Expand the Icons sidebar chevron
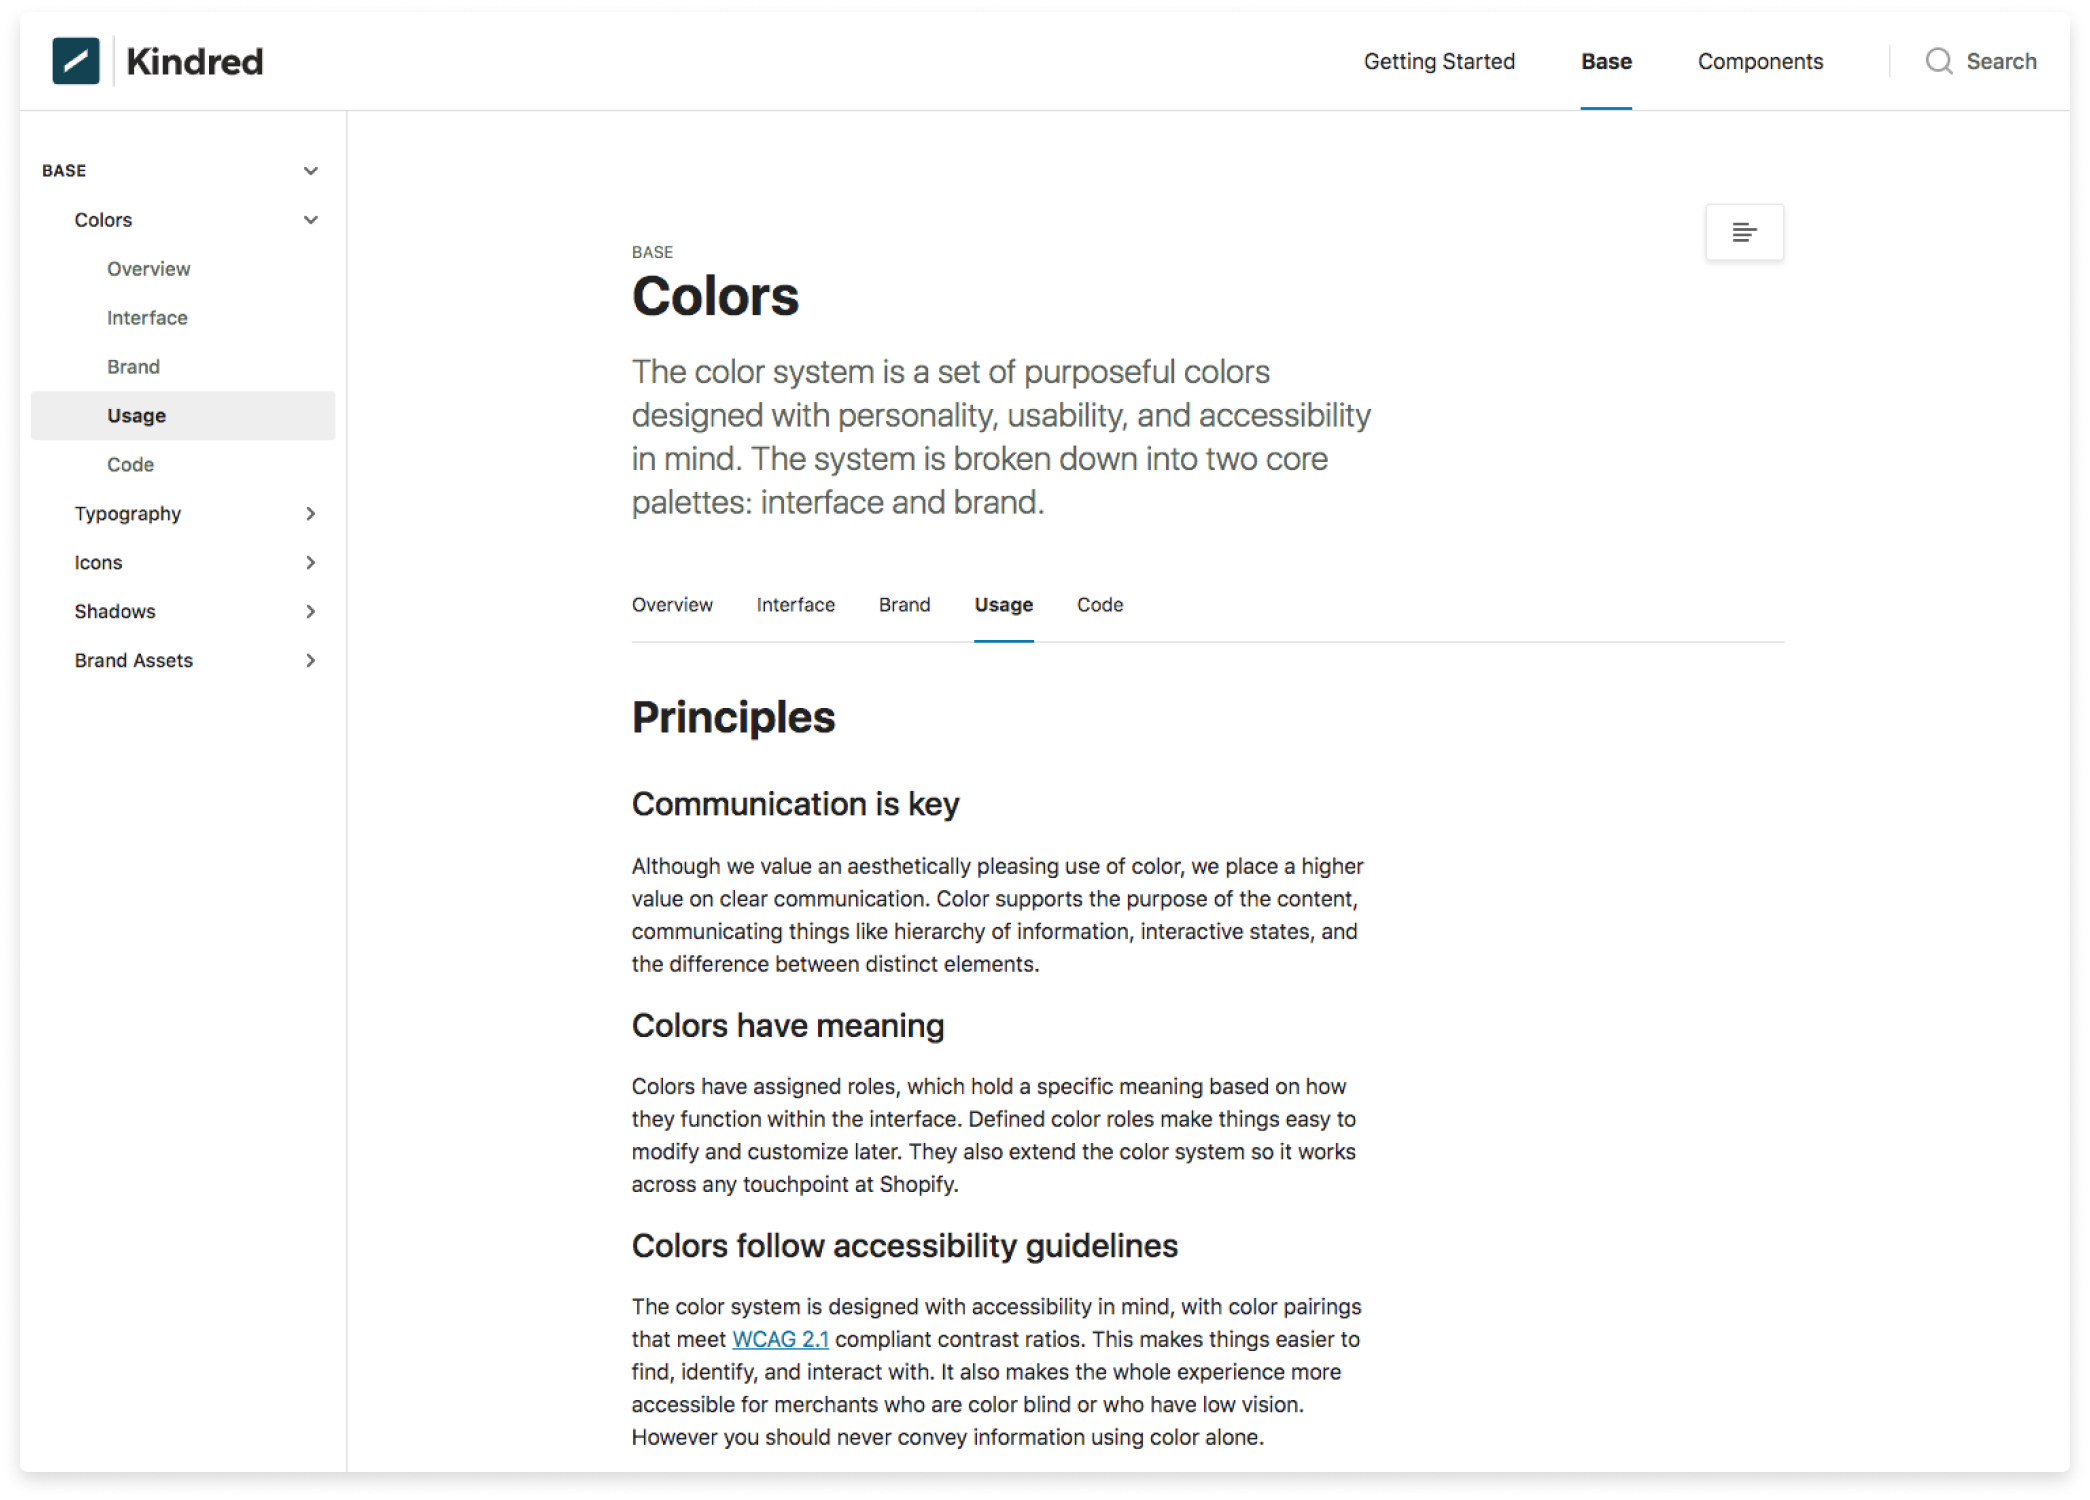The image size is (2090, 1500). pyautogui.click(x=311, y=563)
